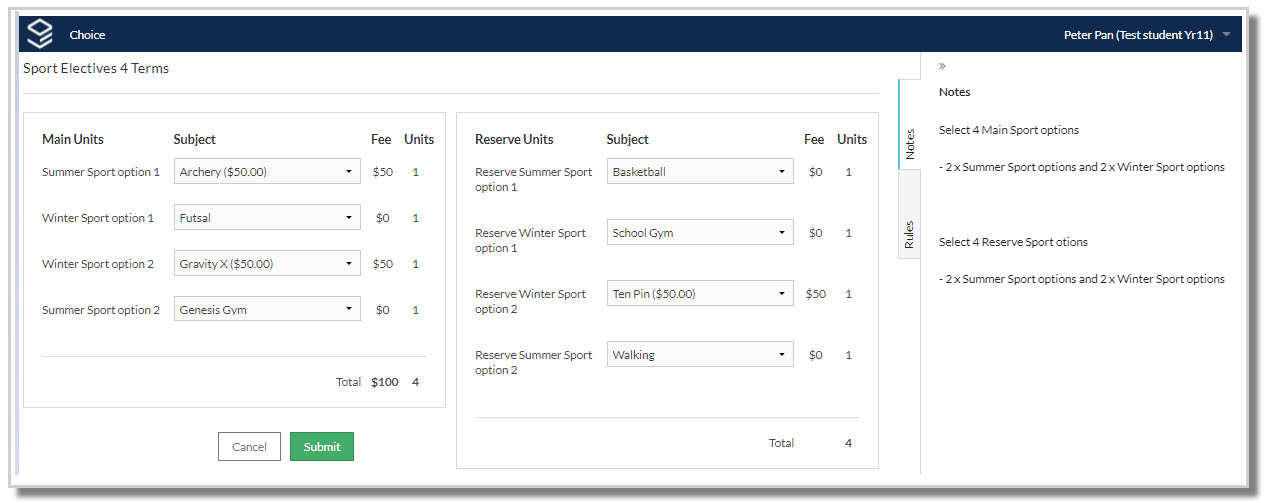The image size is (1264, 503).
Task: Switch to the Rules vertical tab
Action: coord(909,234)
